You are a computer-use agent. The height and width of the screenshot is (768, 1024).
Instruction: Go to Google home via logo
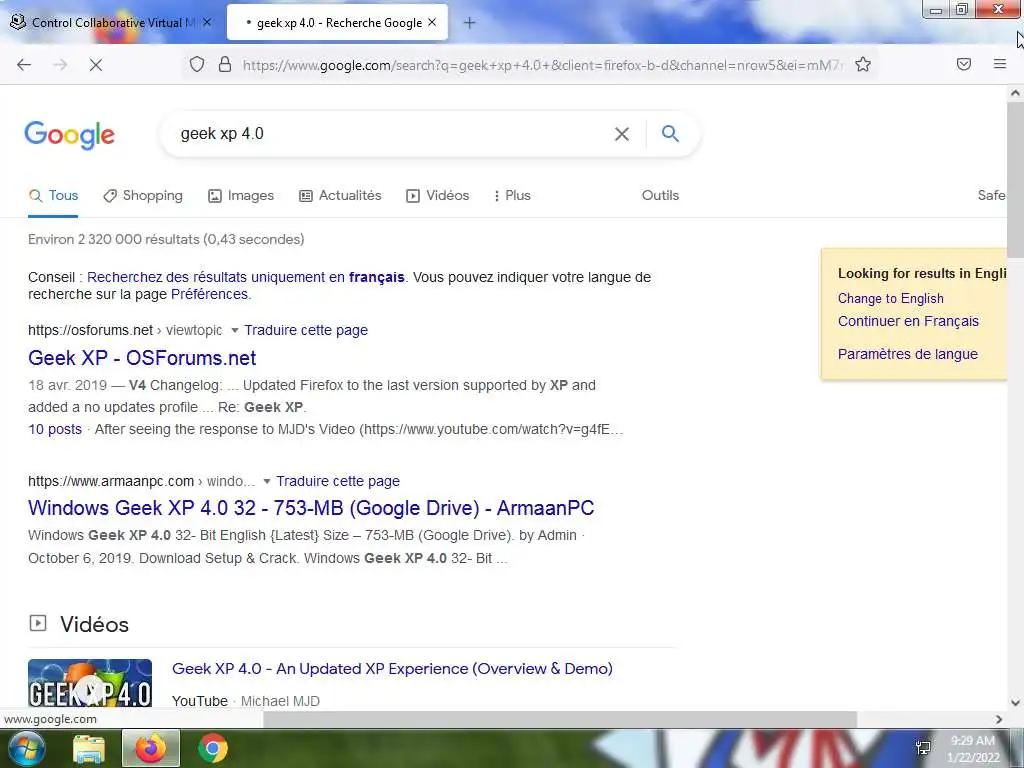click(x=70, y=135)
